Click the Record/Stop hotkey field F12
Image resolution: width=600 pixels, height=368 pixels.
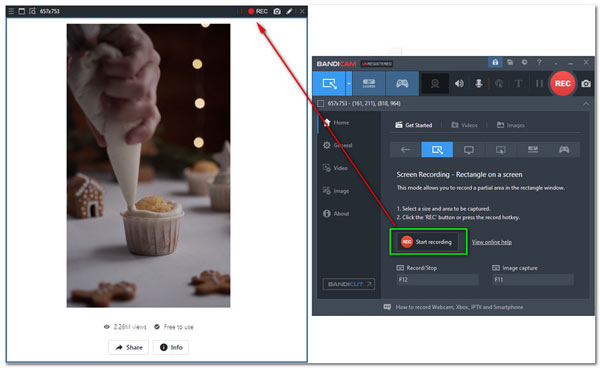(437, 280)
